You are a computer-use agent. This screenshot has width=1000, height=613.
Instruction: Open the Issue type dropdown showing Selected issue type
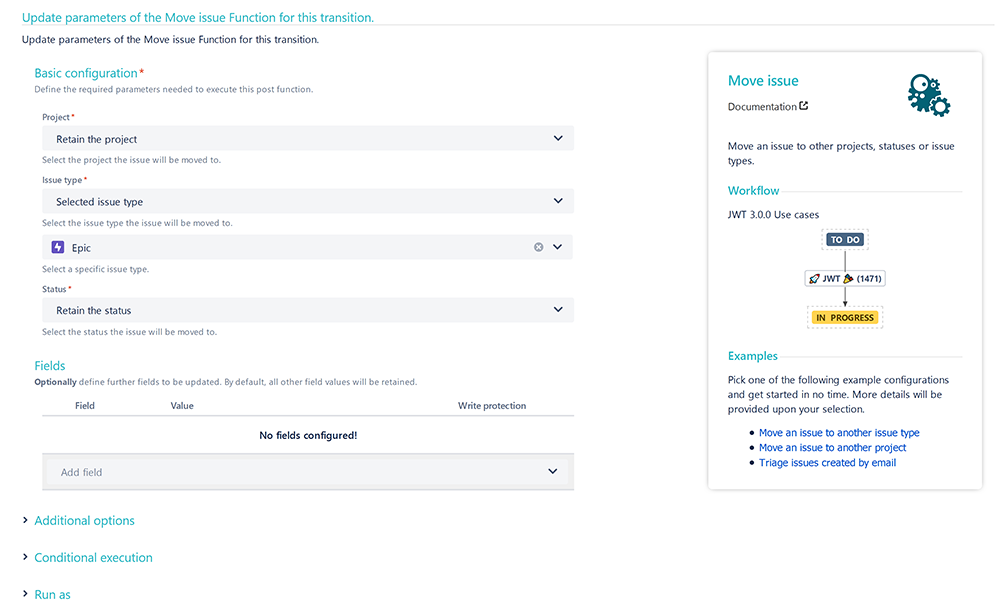click(307, 201)
